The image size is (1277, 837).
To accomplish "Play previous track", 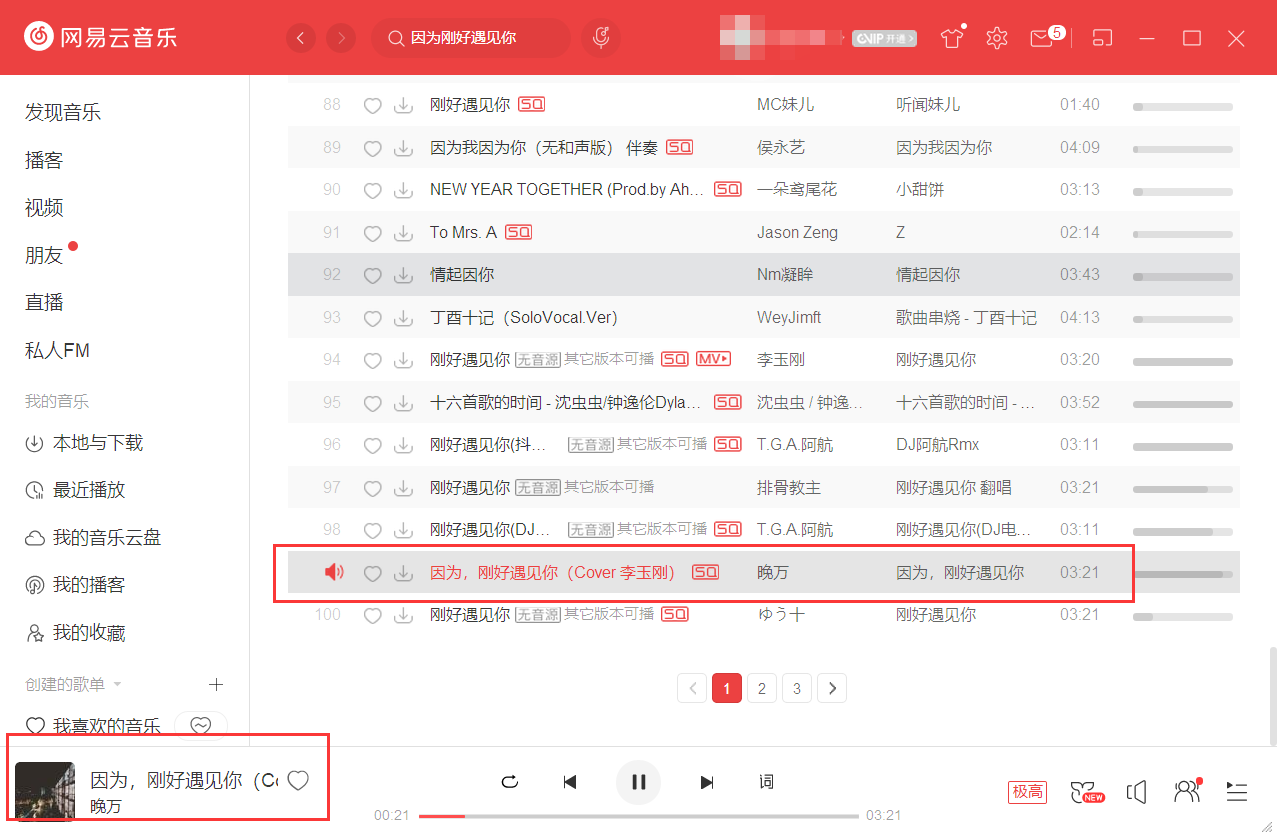I will (570, 782).
